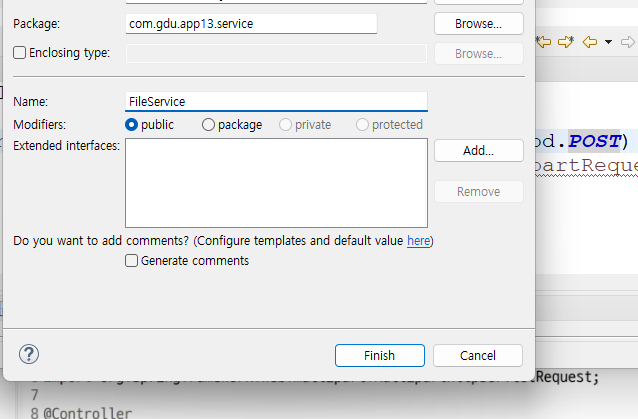Expand the Back history dropdown arrow

point(608,42)
